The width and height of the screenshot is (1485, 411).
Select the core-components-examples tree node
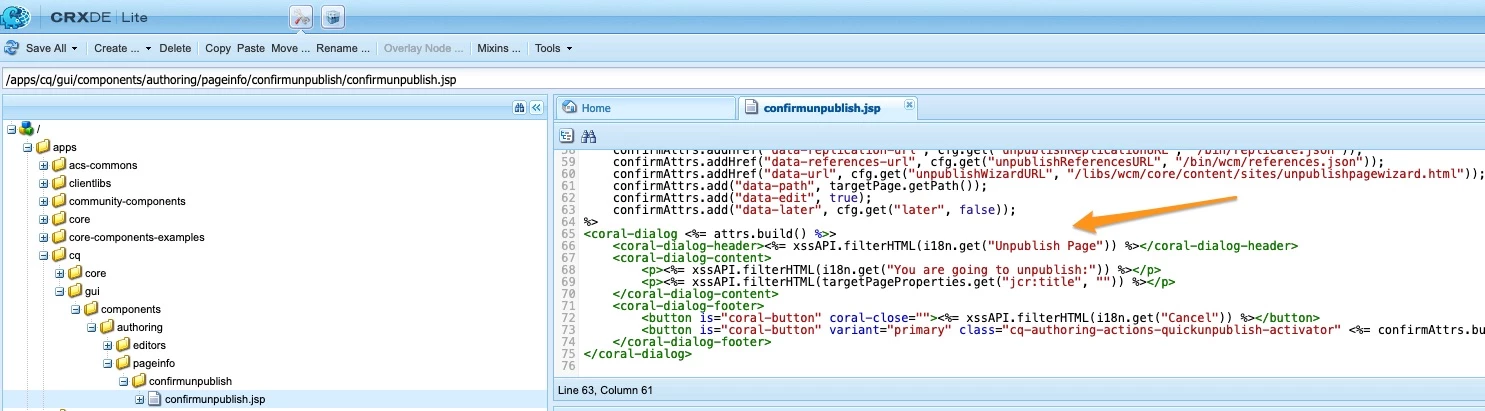136,237
